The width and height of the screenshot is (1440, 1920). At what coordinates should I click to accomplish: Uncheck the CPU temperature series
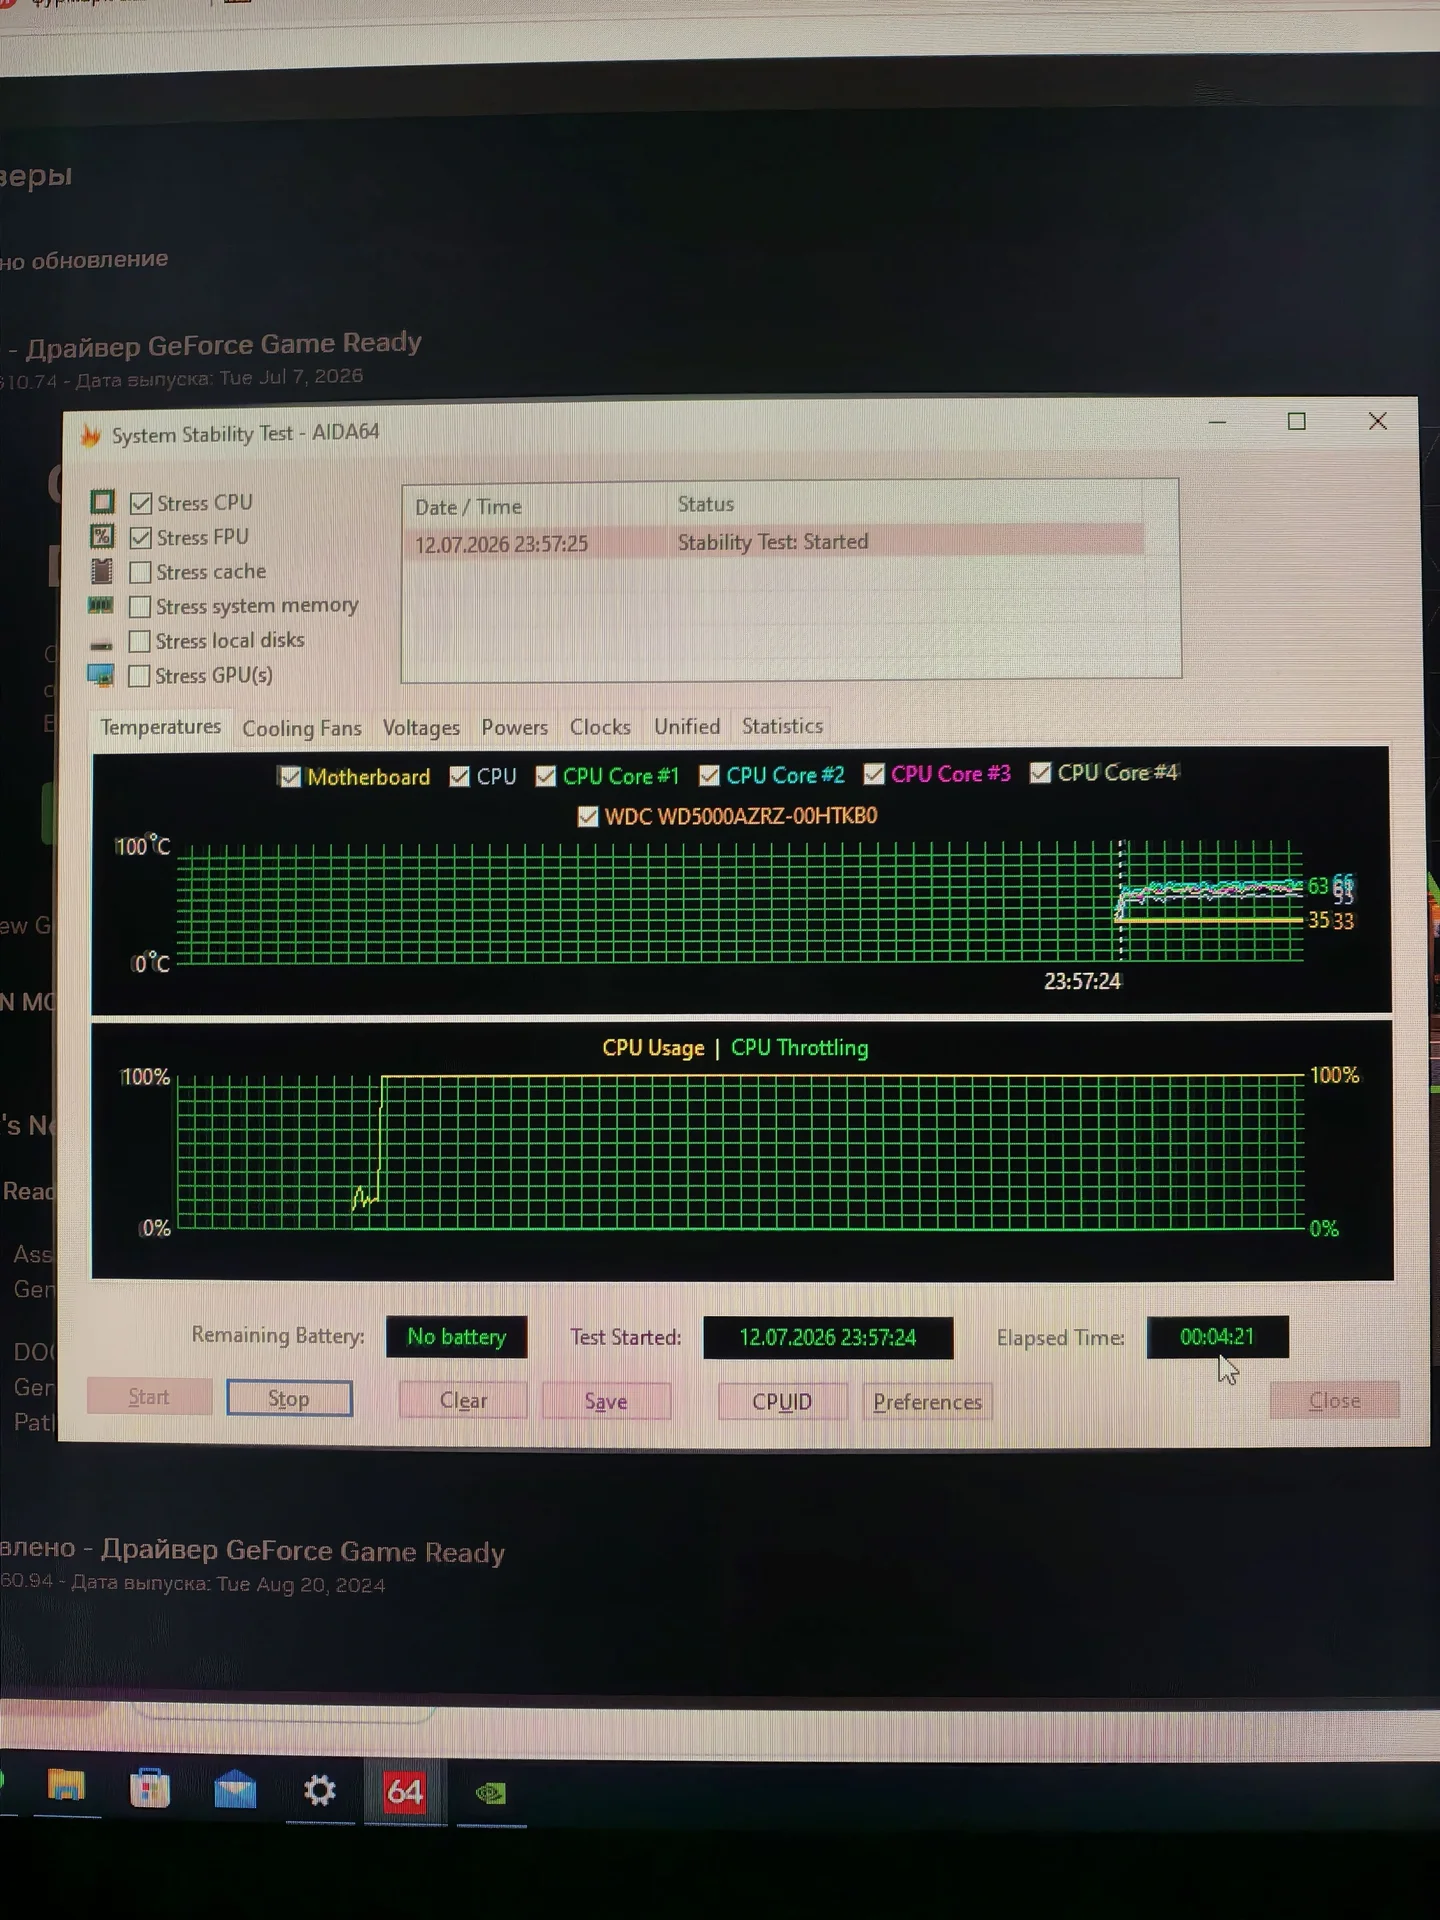460,776
